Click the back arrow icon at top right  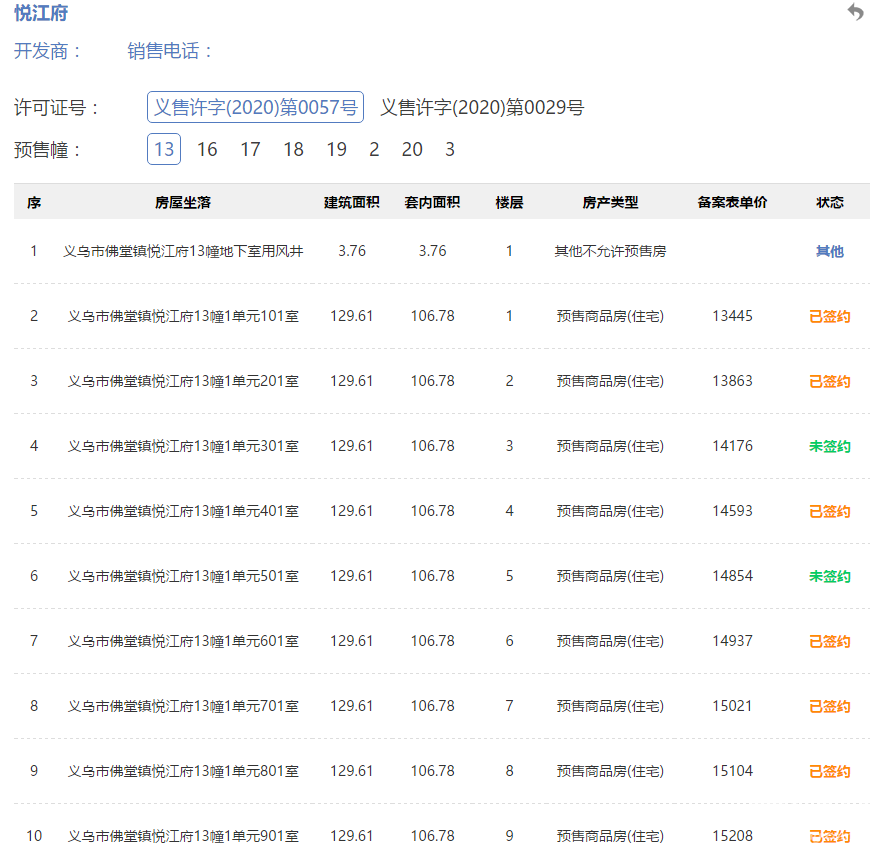(x=855, y=12)
